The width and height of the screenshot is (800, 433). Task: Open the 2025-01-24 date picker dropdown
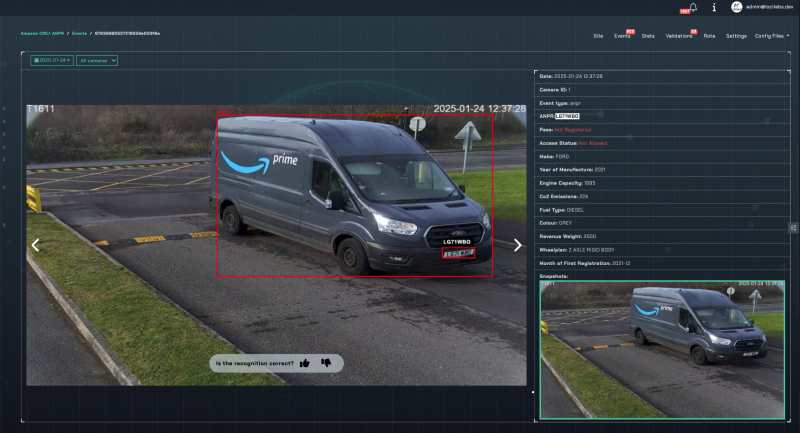coord(52,60)
